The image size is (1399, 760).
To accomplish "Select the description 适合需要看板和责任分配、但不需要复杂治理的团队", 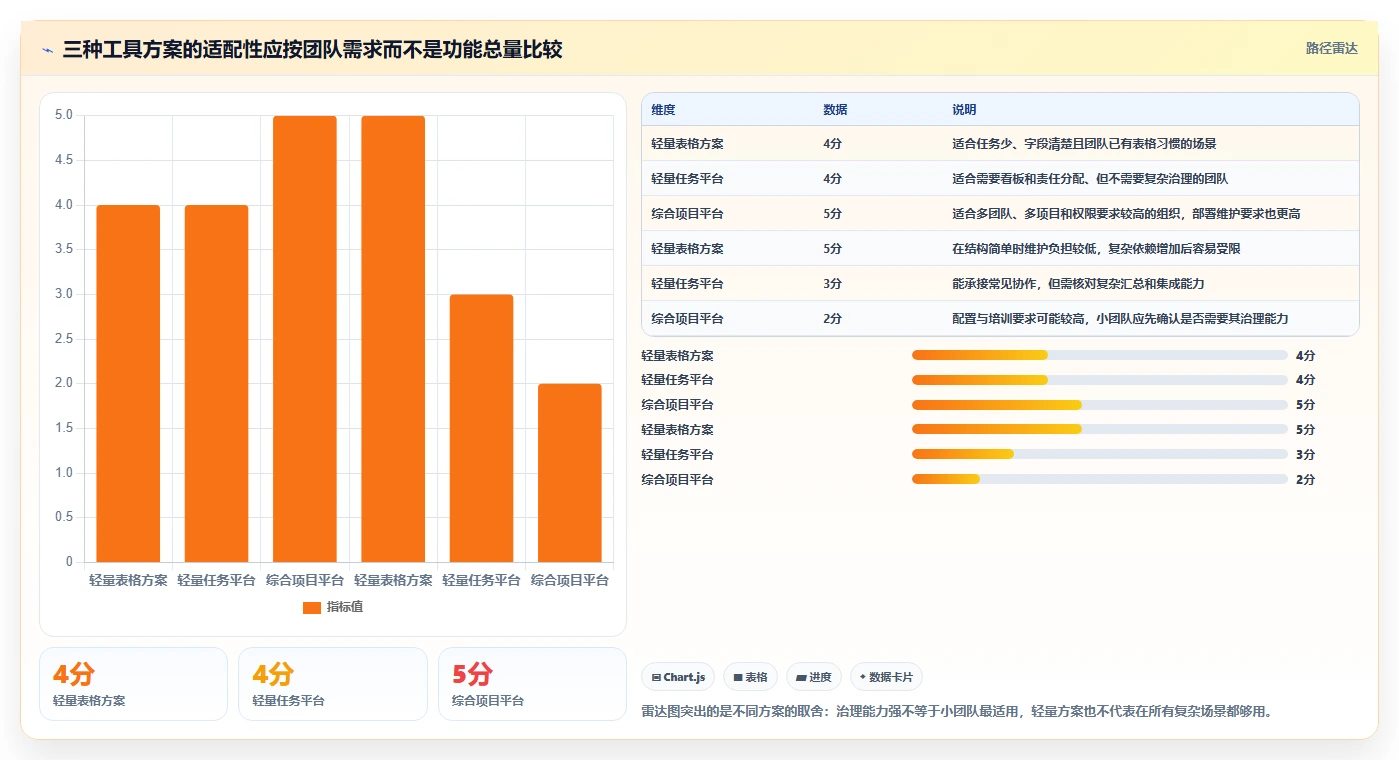I will pyautogui.click(x=1090, y=179).
